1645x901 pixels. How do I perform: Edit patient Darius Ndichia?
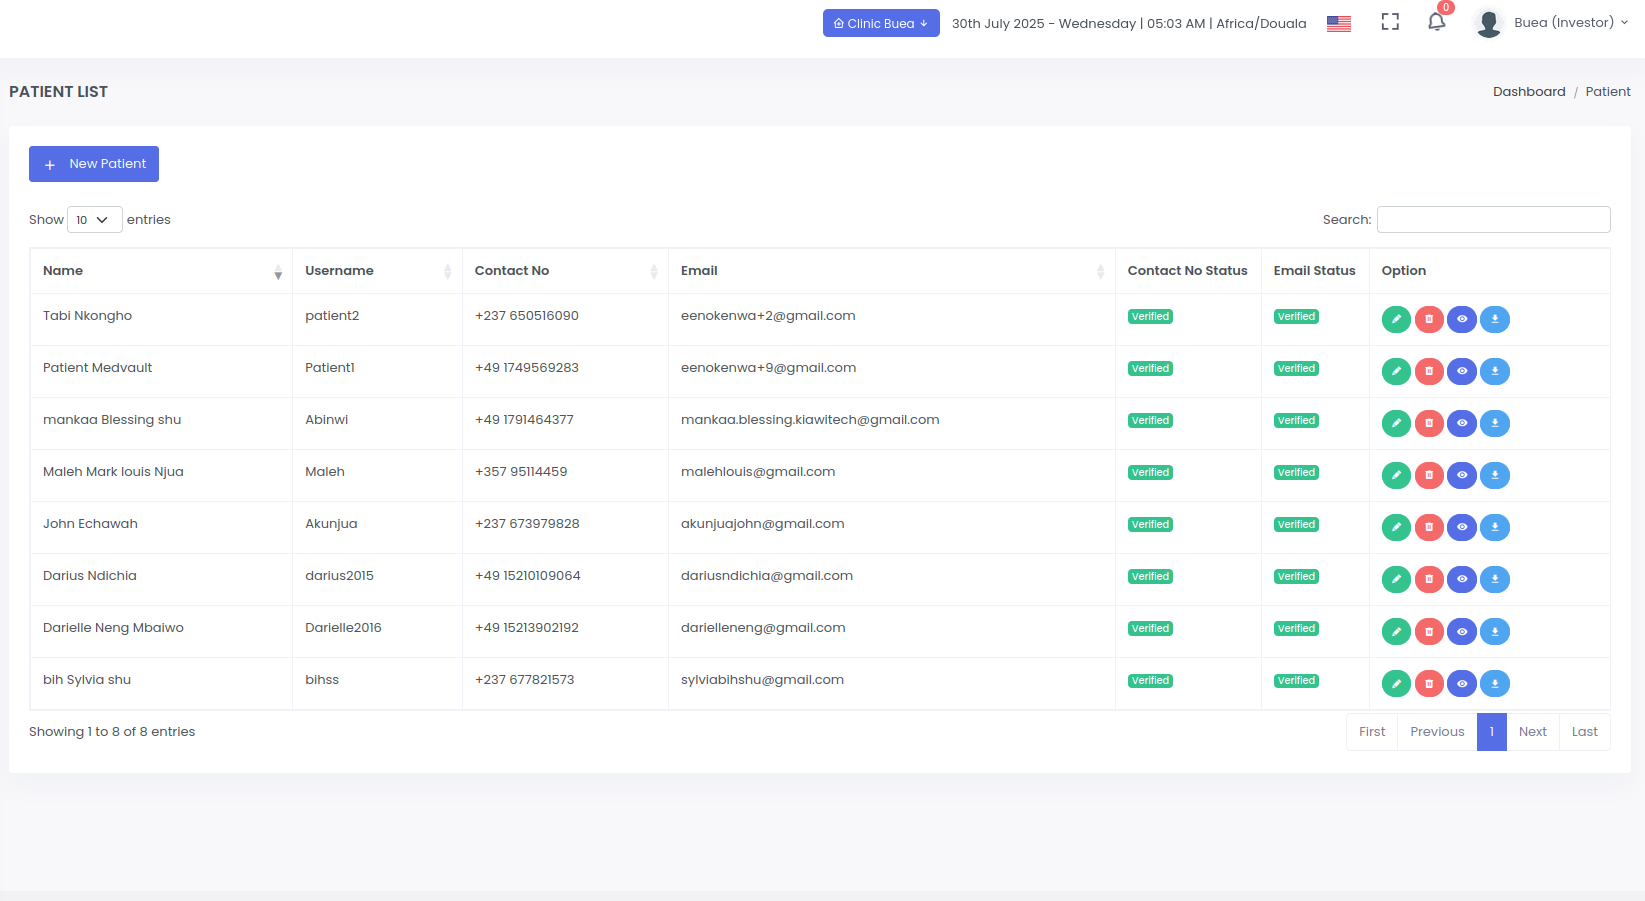[1396, 579]
